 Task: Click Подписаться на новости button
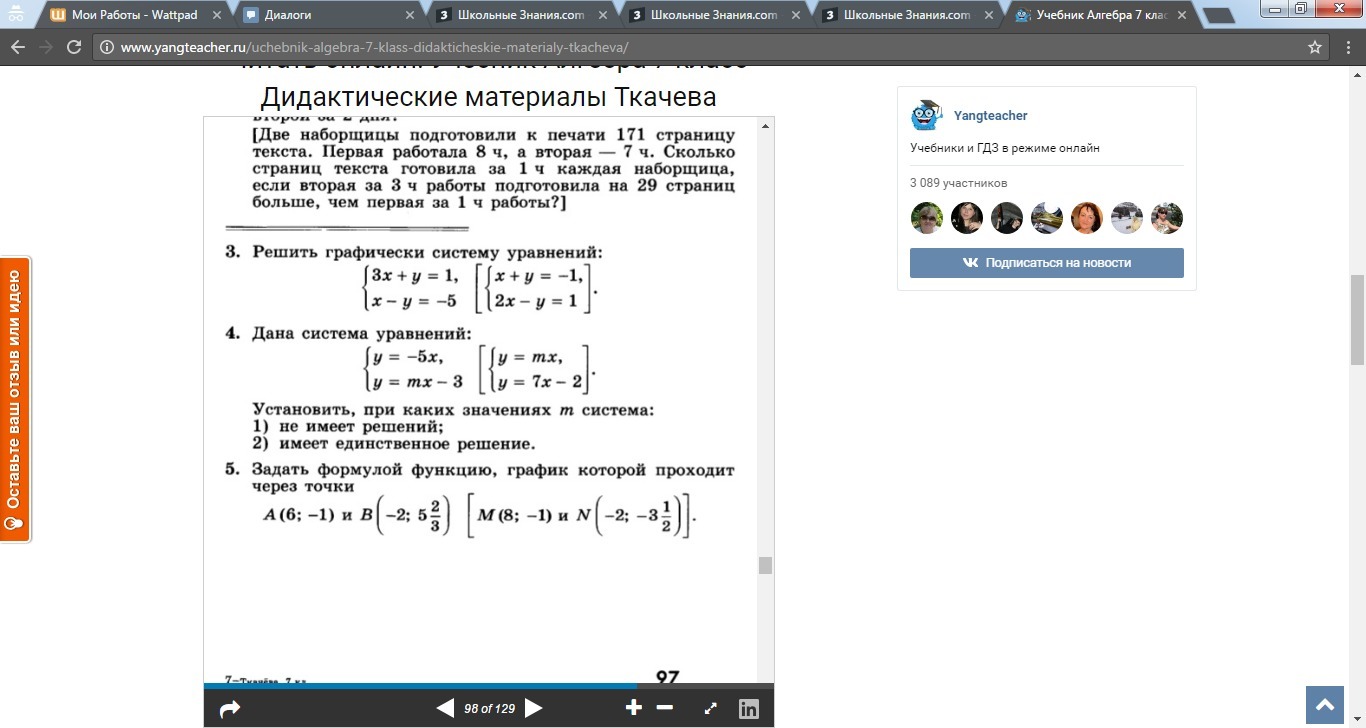(1046, 263)
